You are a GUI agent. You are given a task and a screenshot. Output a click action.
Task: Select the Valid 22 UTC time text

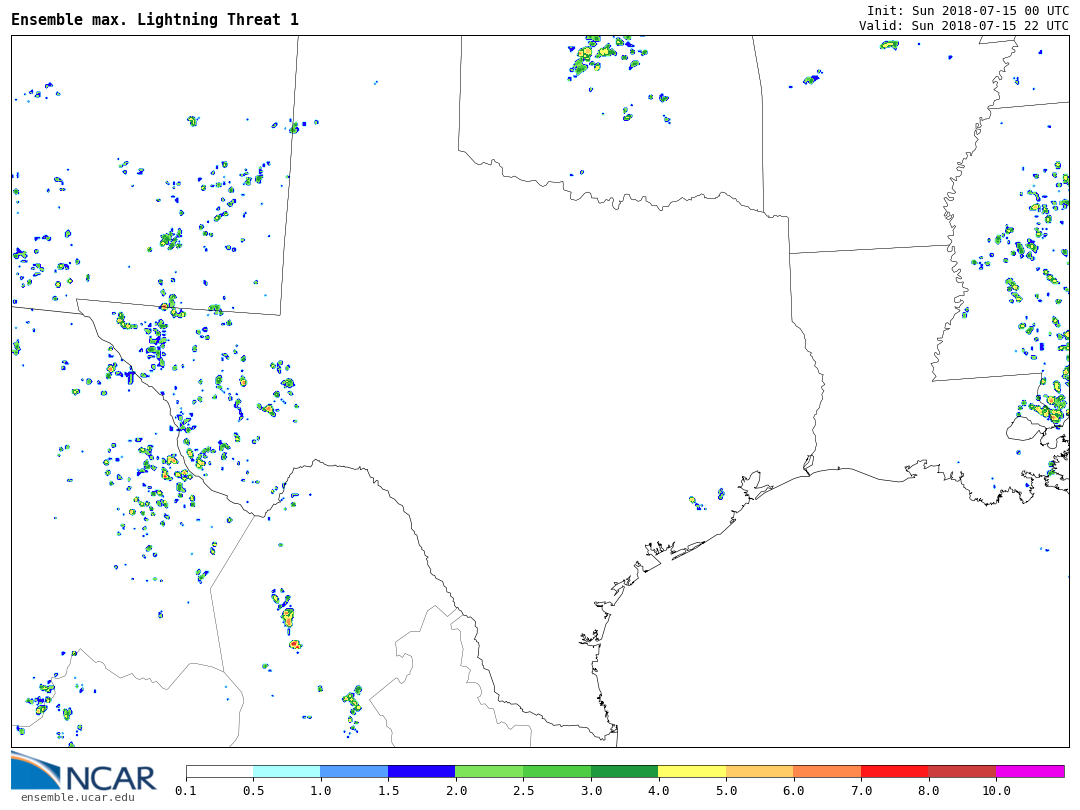(x=963, y=25)
